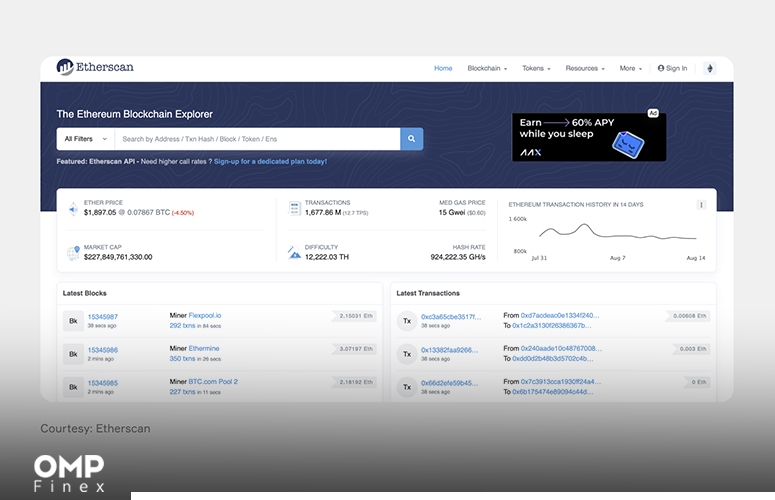Image resolution: width=775 pixels, height=500 pixels.
Task: Click the $1,897.05 ether price value
Action: pyautogui.click(x=100, y=212)
